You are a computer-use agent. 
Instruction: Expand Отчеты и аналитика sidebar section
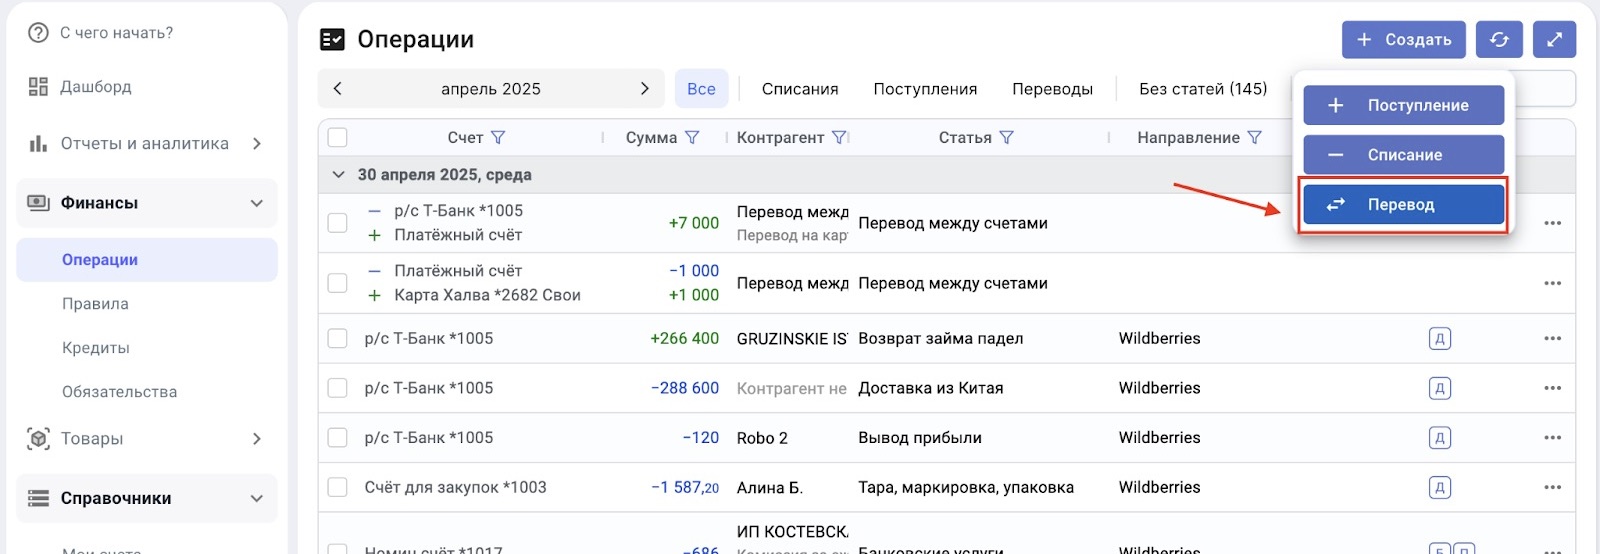(257, 144)
